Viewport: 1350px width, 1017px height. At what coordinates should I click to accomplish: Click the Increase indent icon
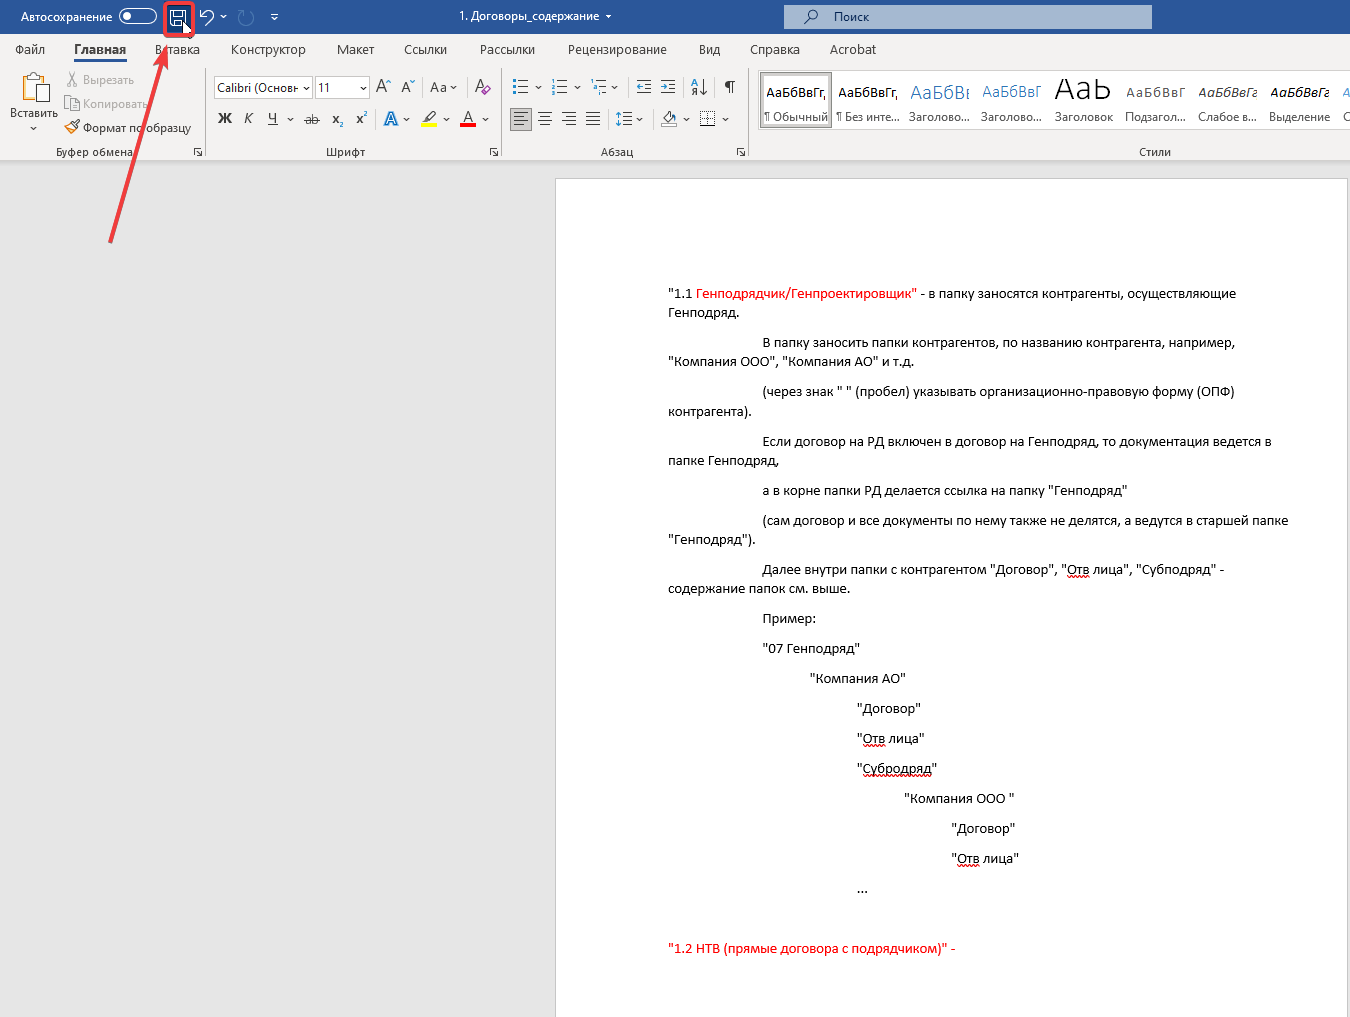pos(668,88)
